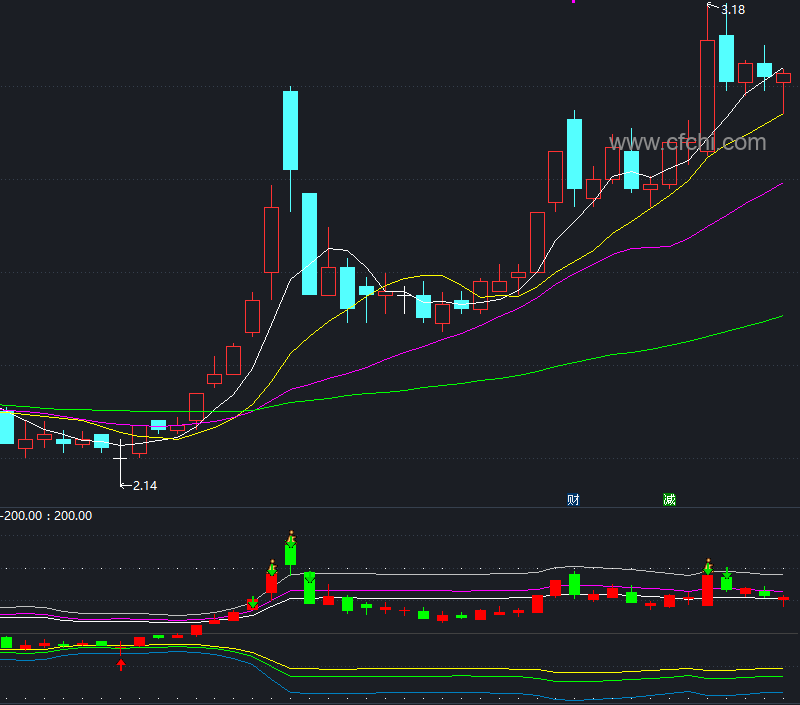Click the highest sell-signal figure icon in the indicator panel

[x=291, y=538]
